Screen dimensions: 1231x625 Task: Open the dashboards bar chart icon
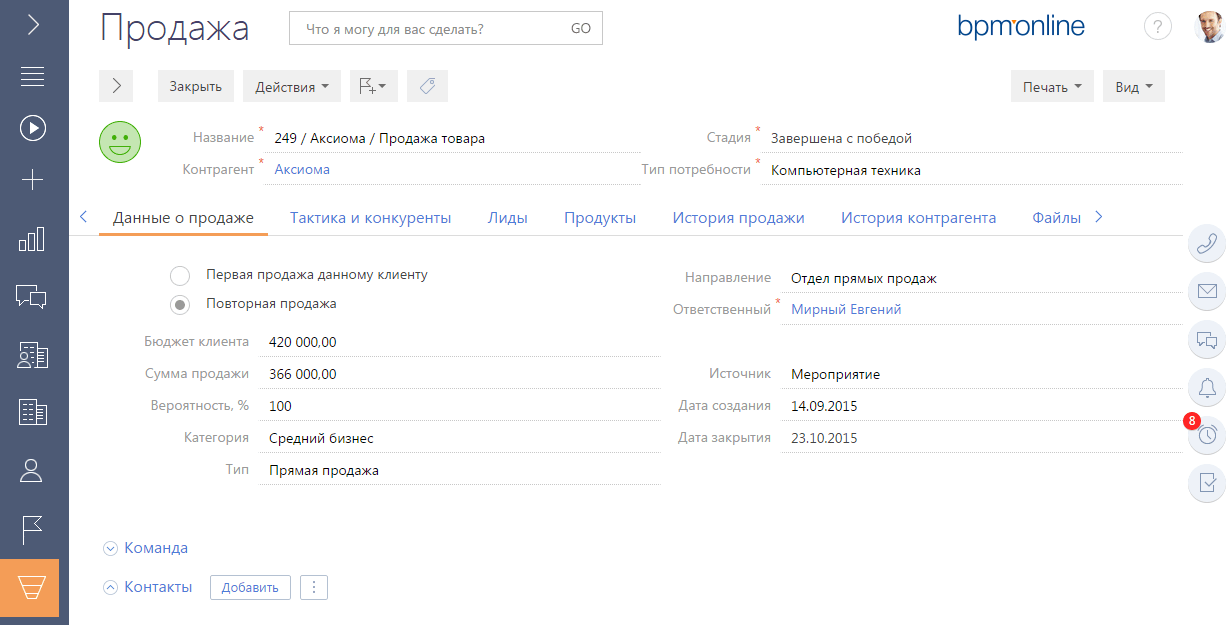[33, 238]
